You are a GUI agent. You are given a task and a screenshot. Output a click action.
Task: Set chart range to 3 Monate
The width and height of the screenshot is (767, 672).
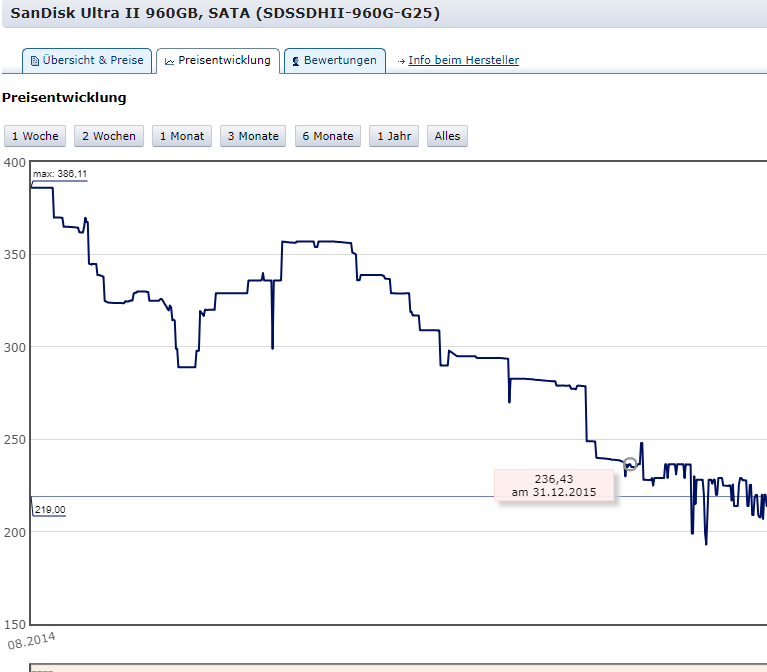coord(253,136)
